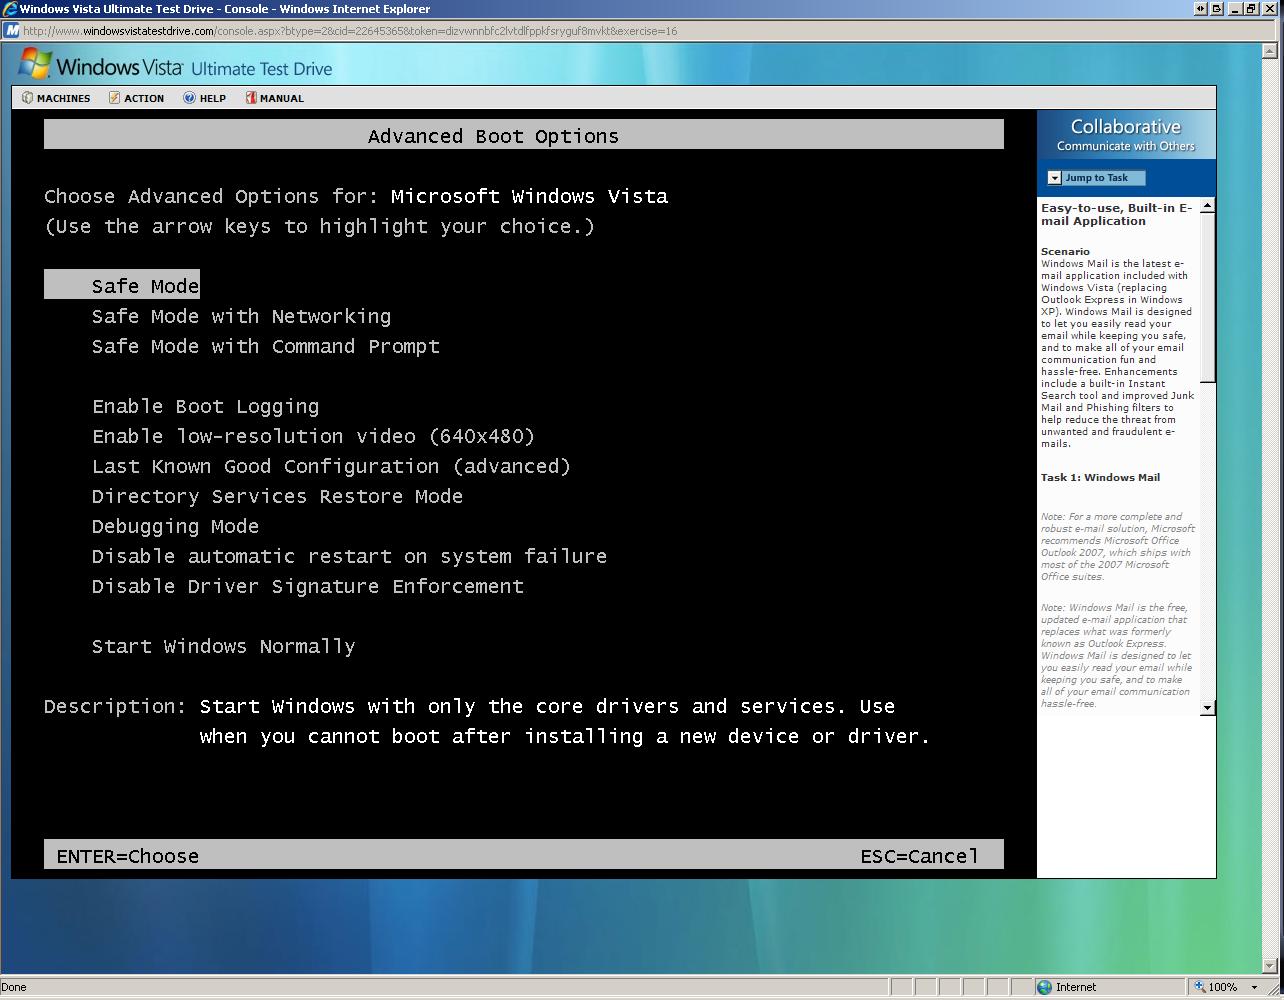Click the task panel scroll down arrow
The height and width of the screenshot is (1000, 1284).
(x=1208, y=708)
